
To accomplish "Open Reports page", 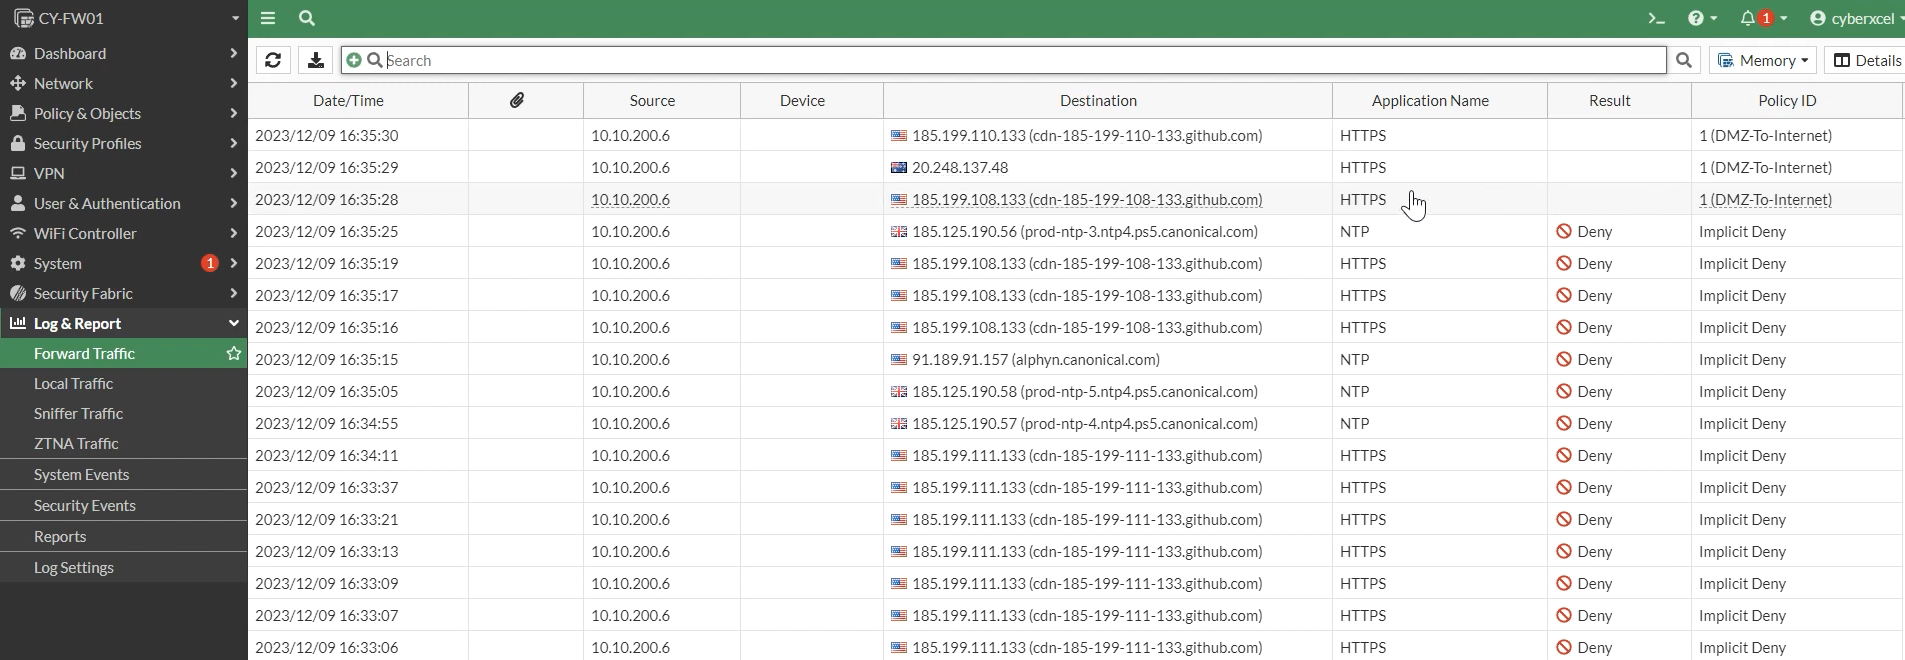I will point(124,536).
